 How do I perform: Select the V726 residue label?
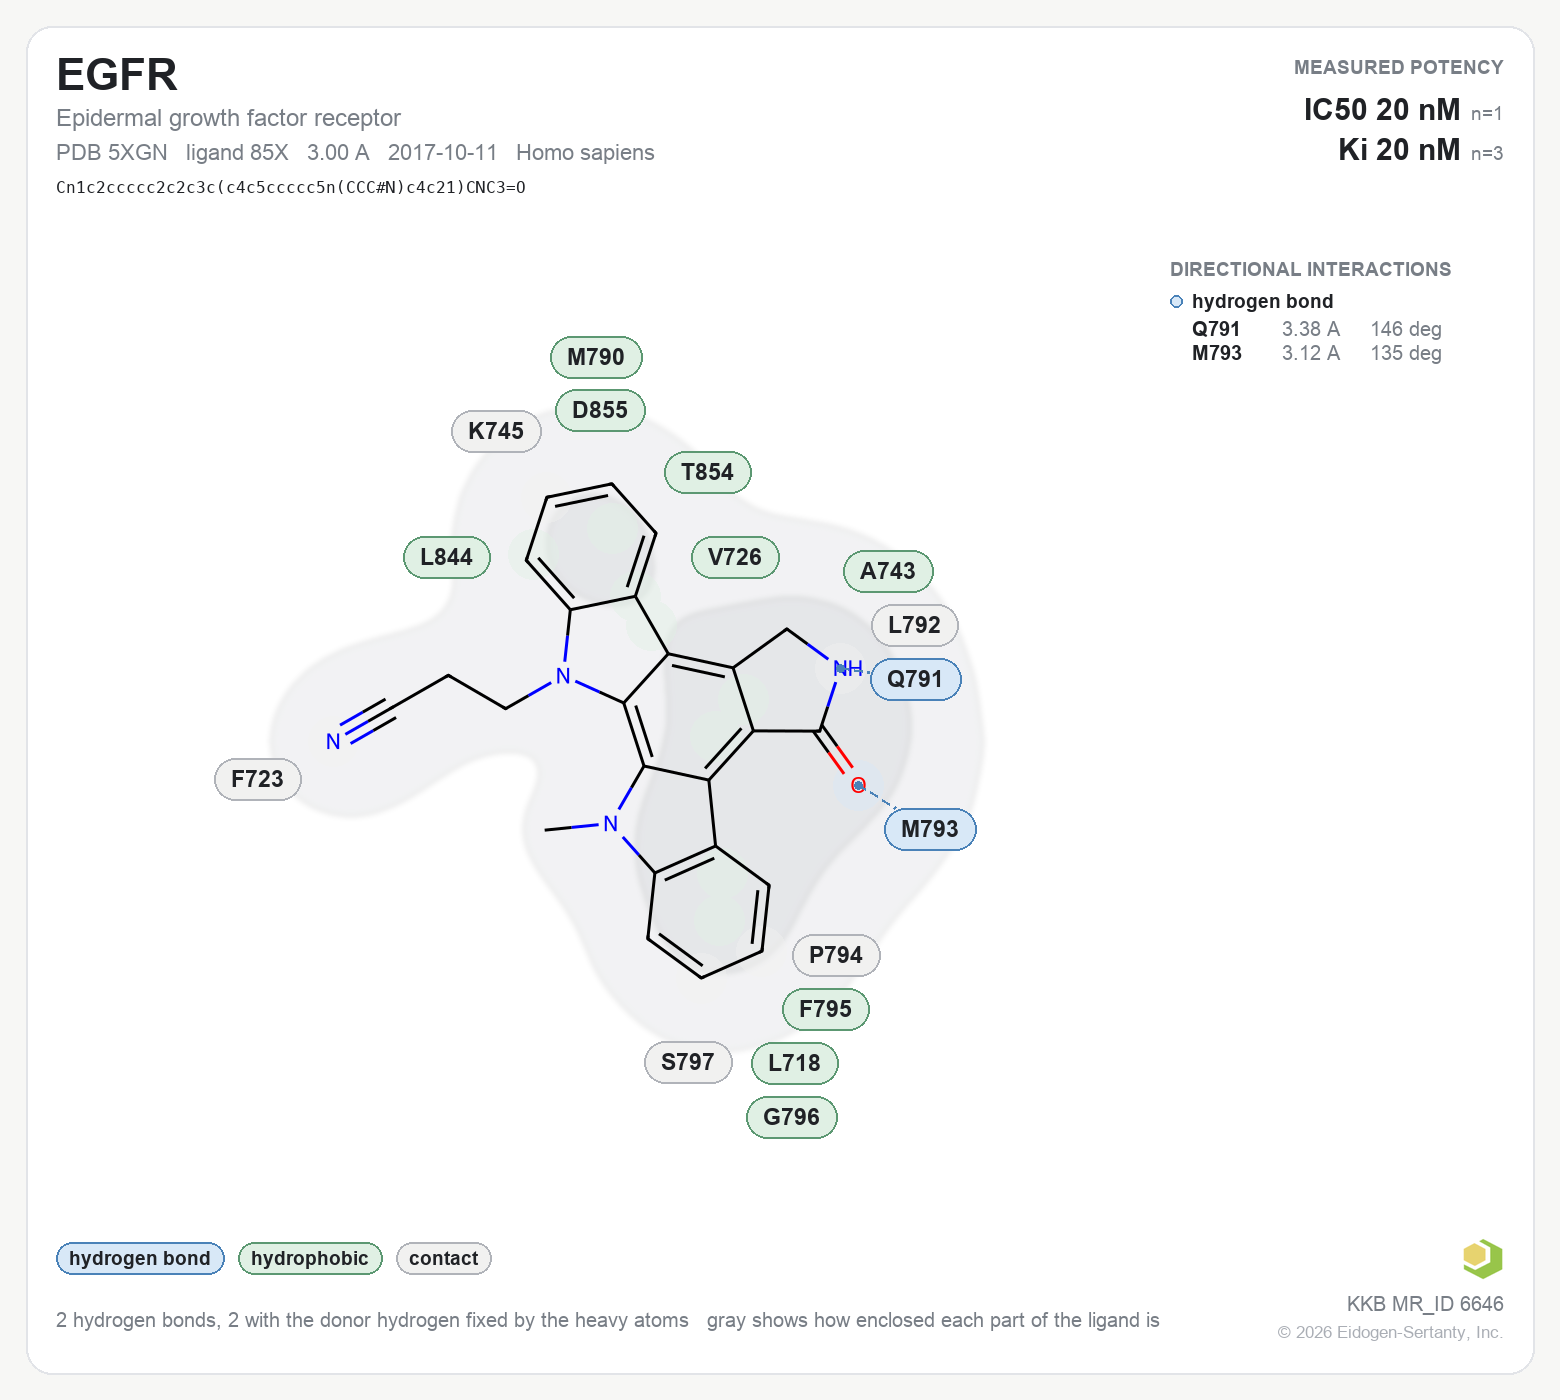(x=735, y=557)
